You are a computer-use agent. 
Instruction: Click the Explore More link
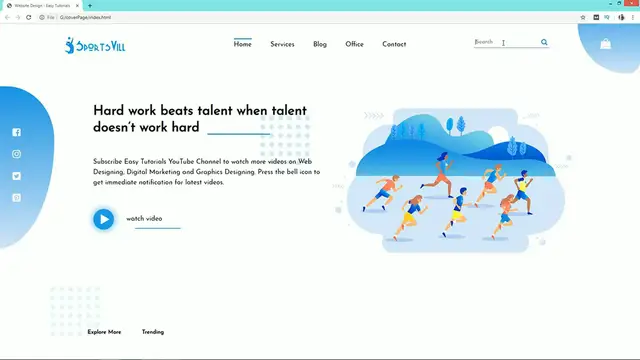[x=104, y=332]
